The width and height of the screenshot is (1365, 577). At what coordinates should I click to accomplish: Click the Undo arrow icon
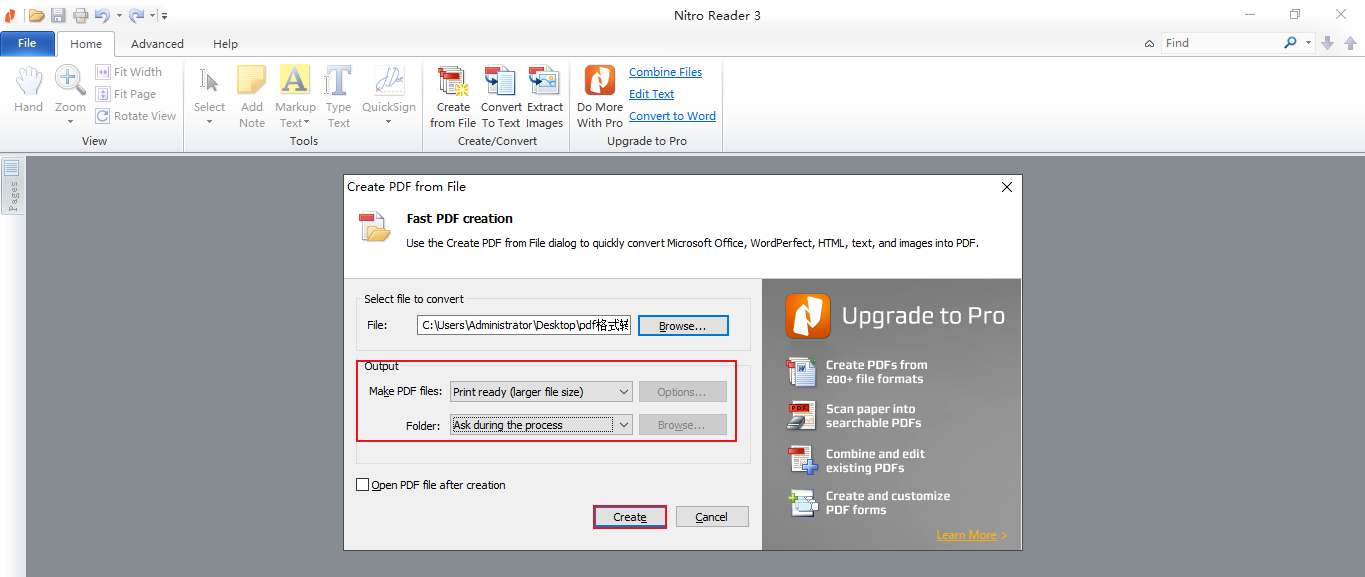coord(102,15)
